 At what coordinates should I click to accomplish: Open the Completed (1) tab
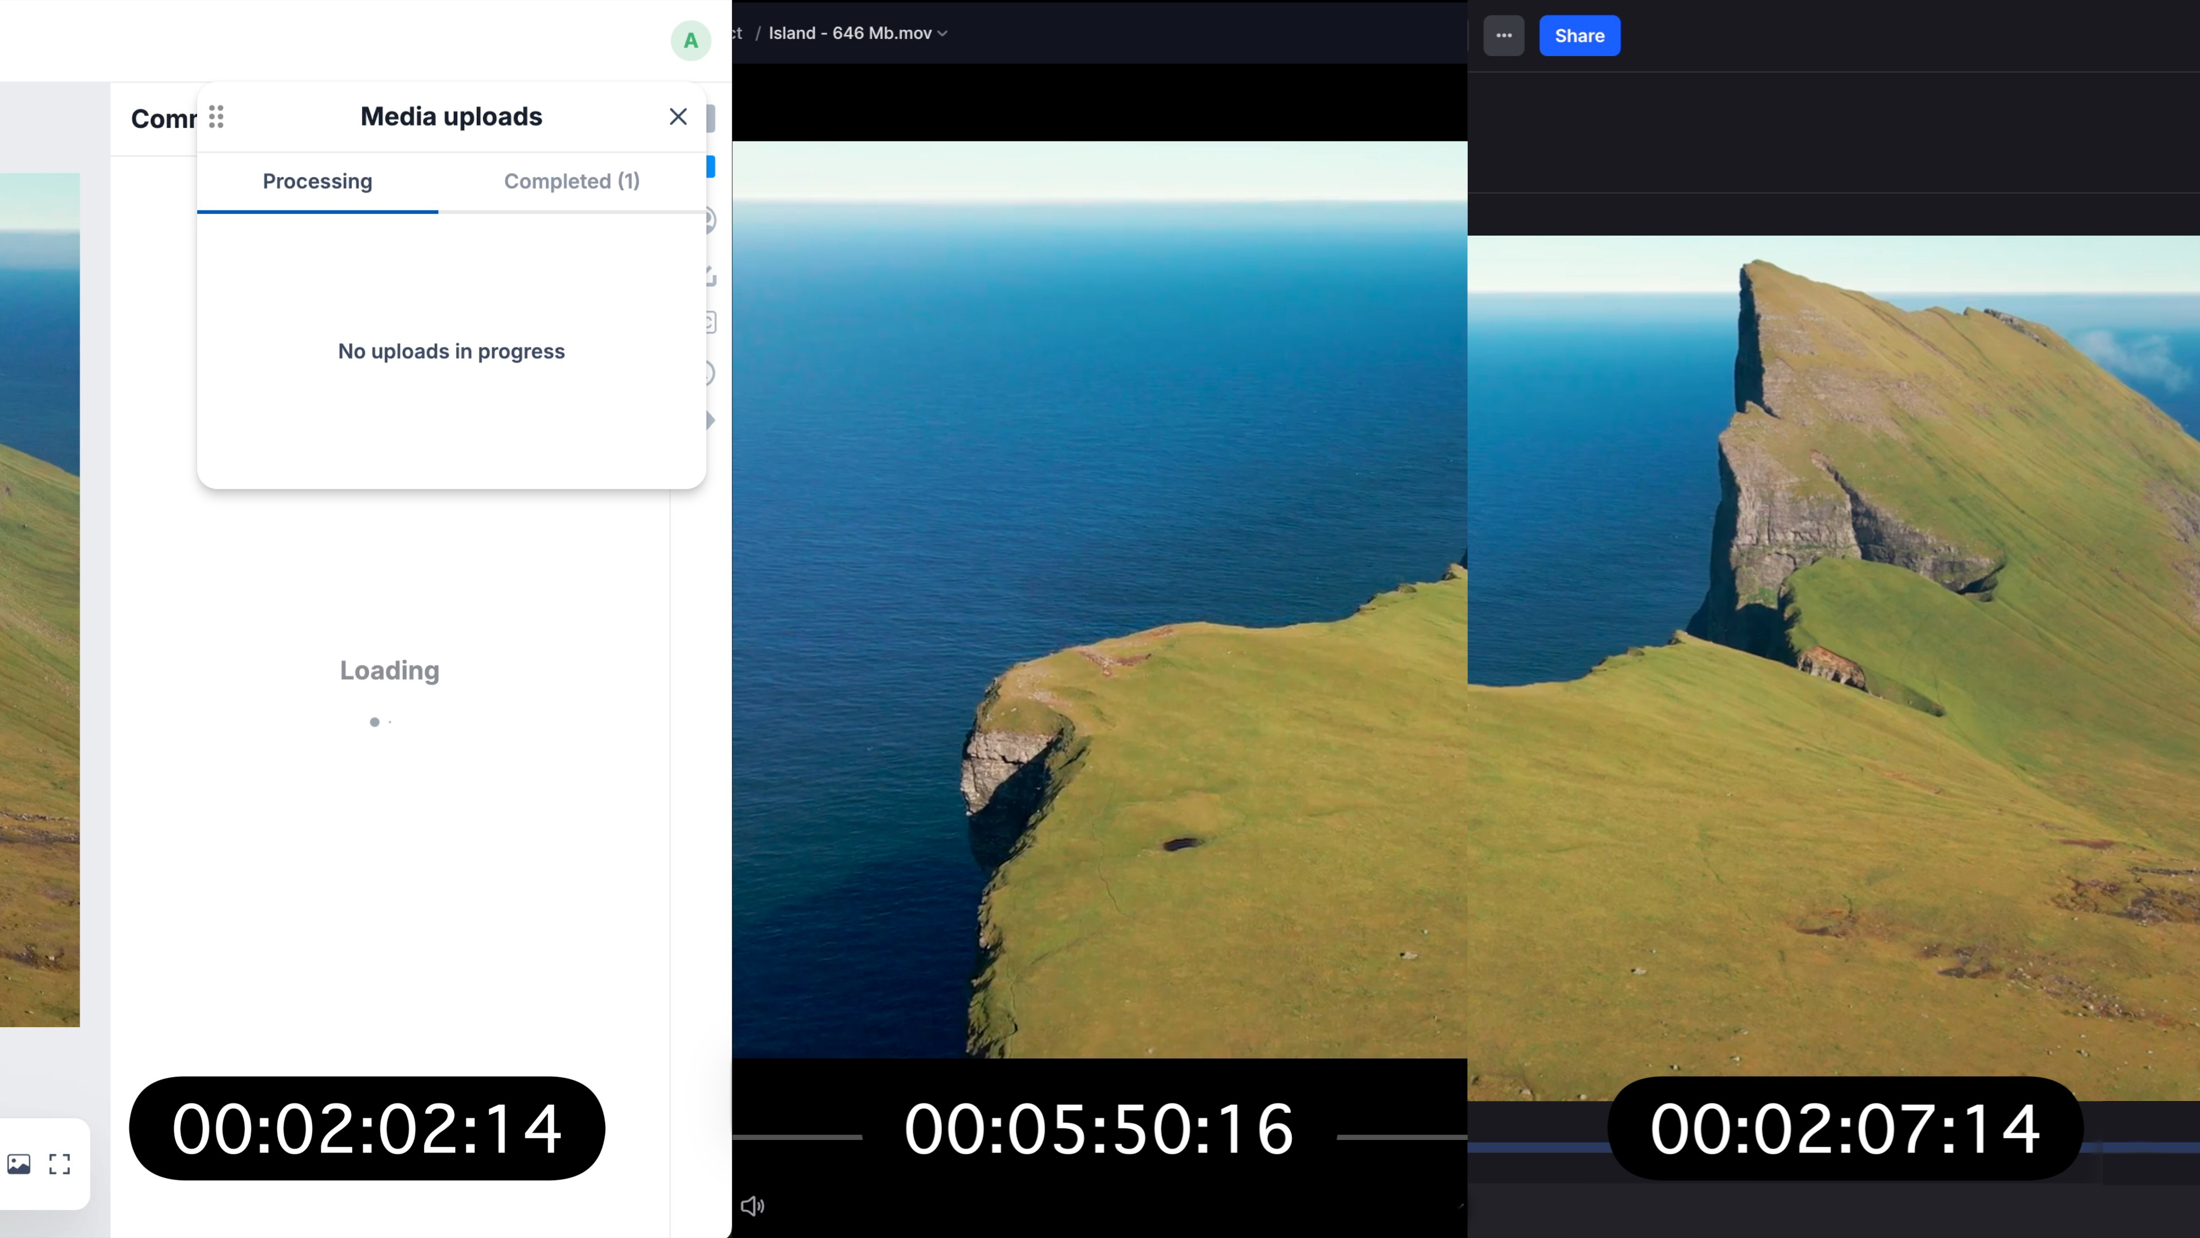[571, 181]
